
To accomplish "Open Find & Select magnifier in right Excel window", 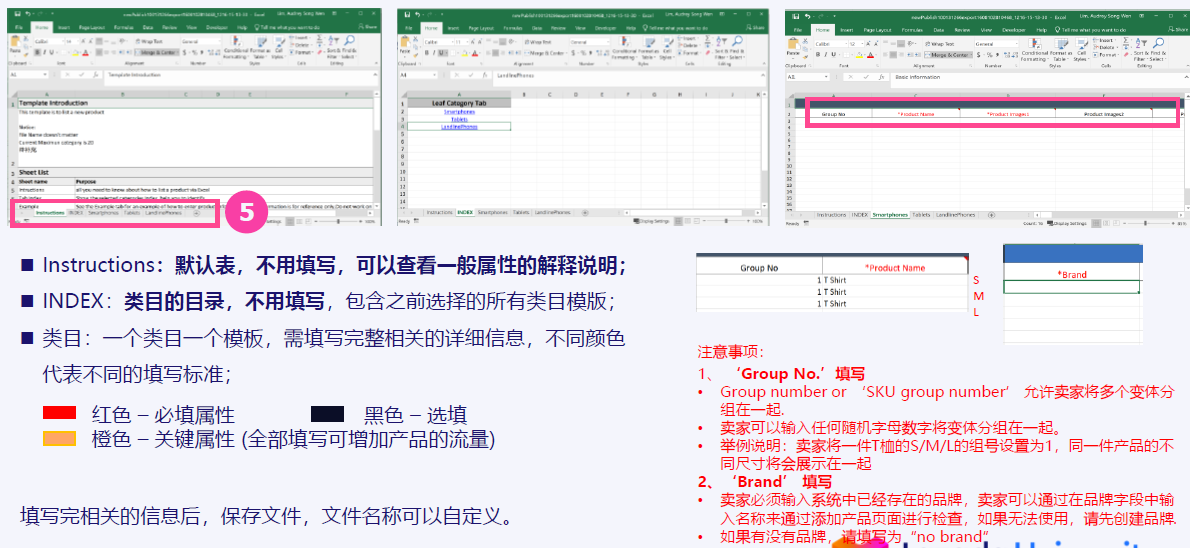I will click(x=1158, y=49).
